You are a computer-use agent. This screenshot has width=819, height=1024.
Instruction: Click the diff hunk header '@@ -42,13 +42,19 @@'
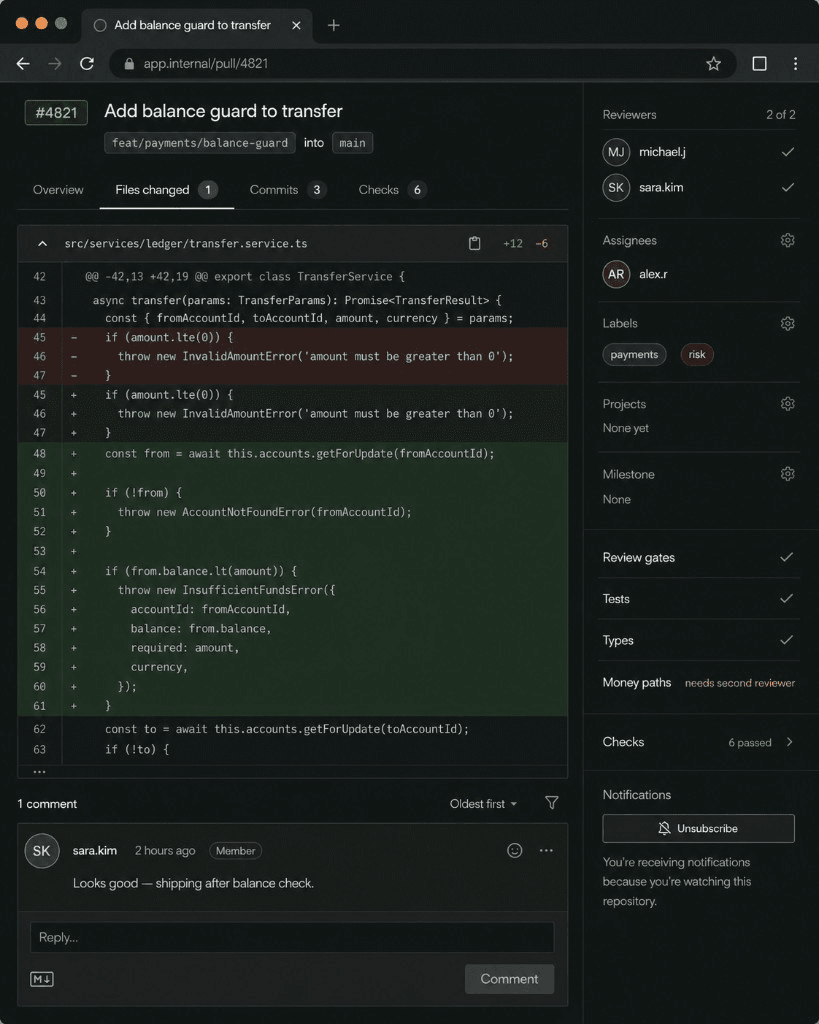click(146, 277)
